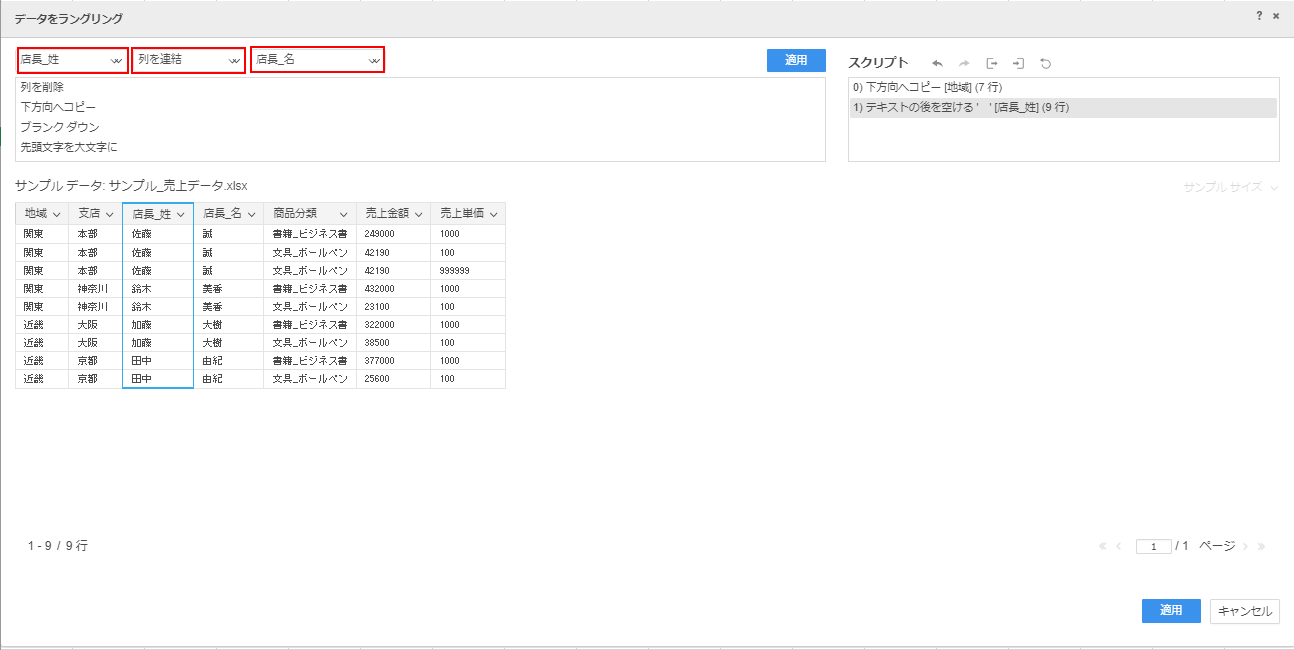Click the 25600 sales amount cell
1294x650 pixels.
pyautogui.click(x=393, y=379)
